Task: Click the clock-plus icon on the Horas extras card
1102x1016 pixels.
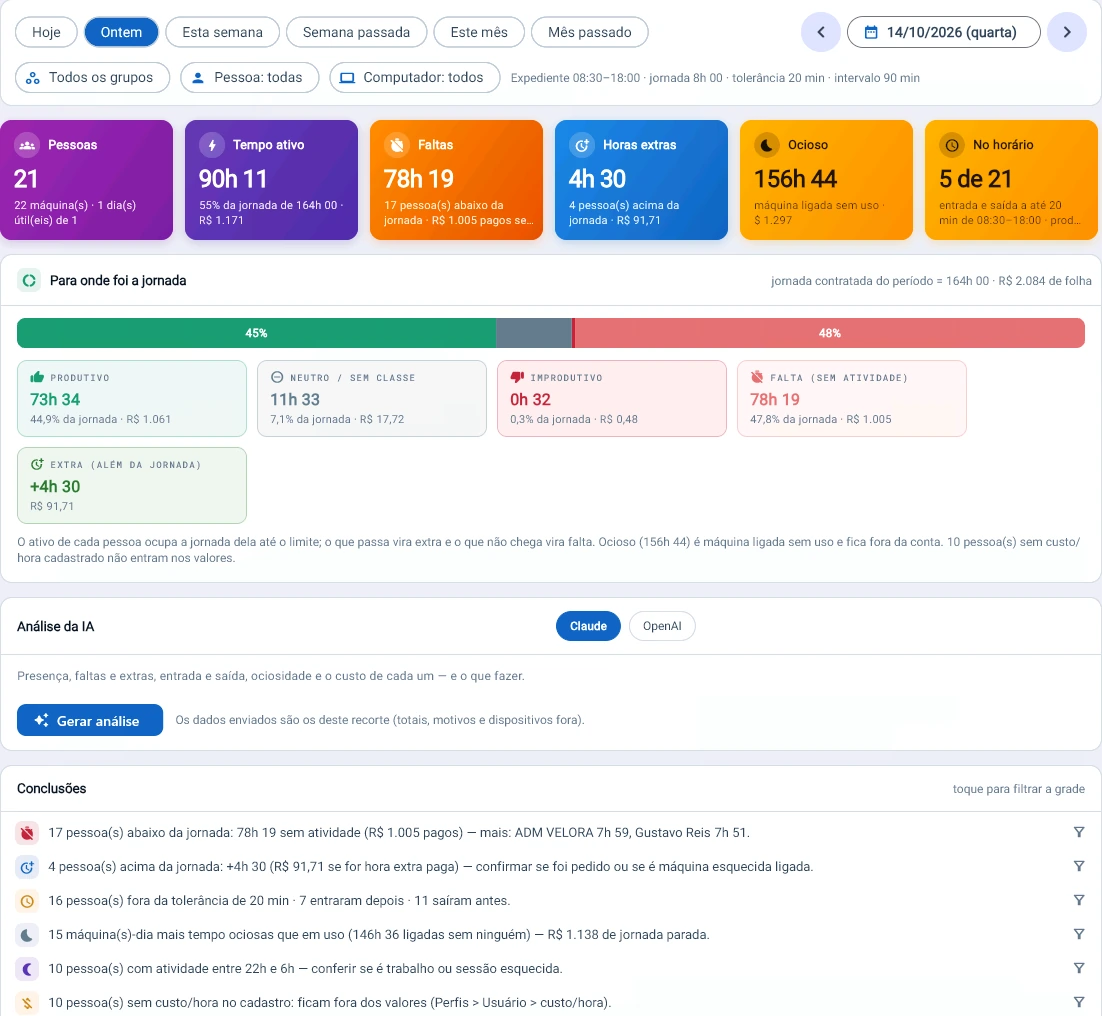Action: click(x=582, y=145)
